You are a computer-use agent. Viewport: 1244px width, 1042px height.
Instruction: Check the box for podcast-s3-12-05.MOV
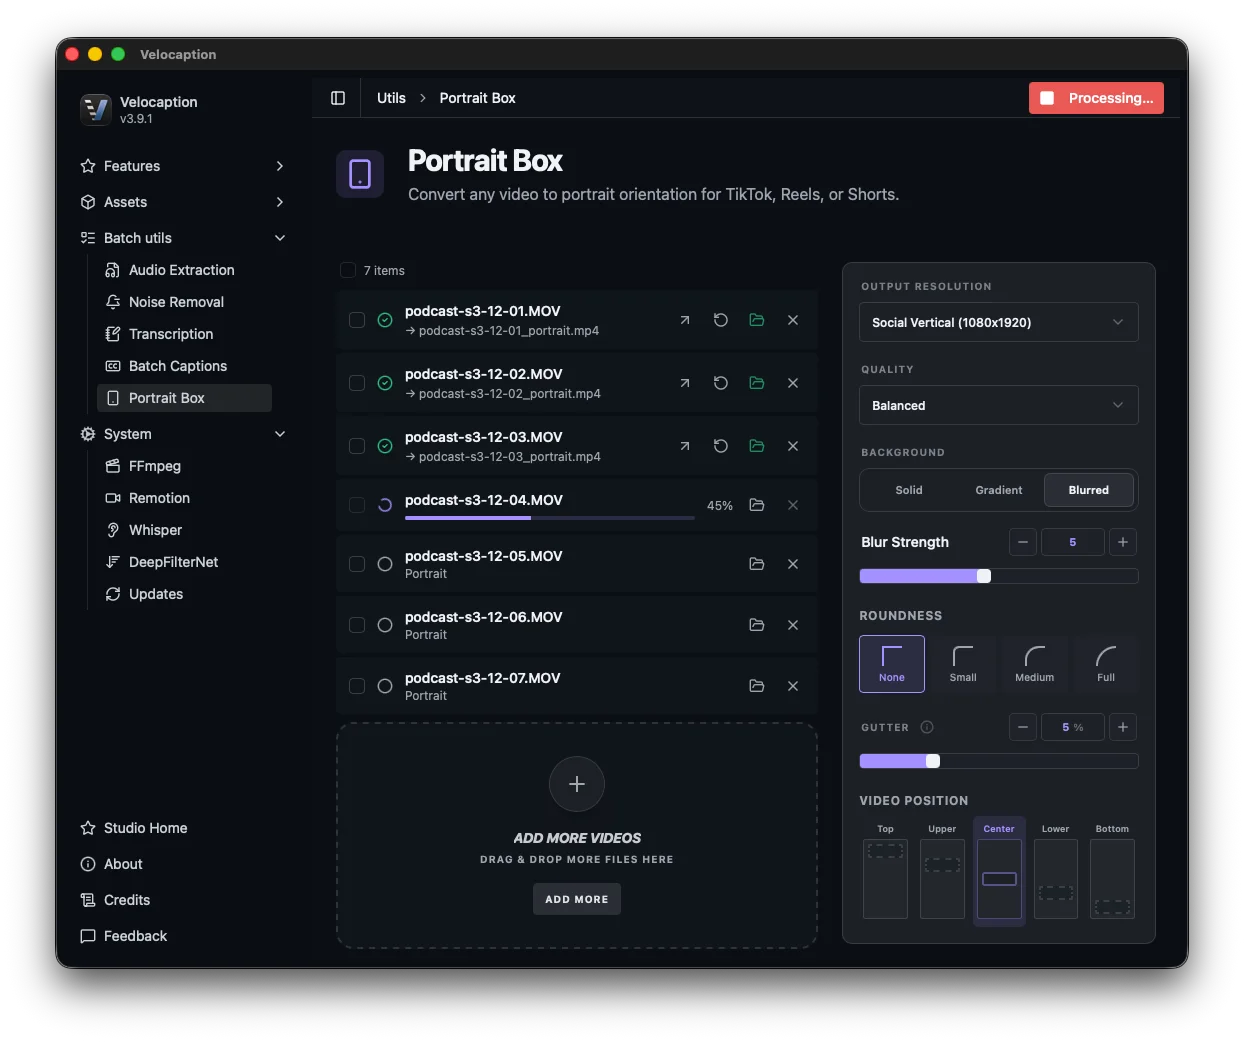[357, 564]
